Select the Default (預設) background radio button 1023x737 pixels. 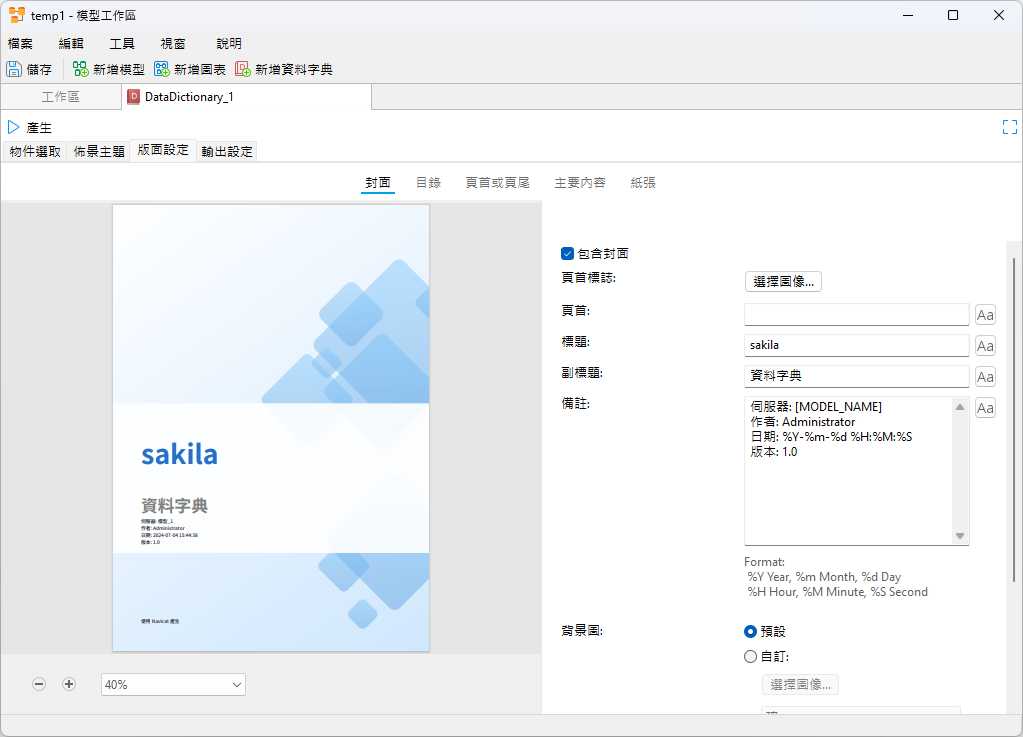pyautogui.click(x=751, y=632)
